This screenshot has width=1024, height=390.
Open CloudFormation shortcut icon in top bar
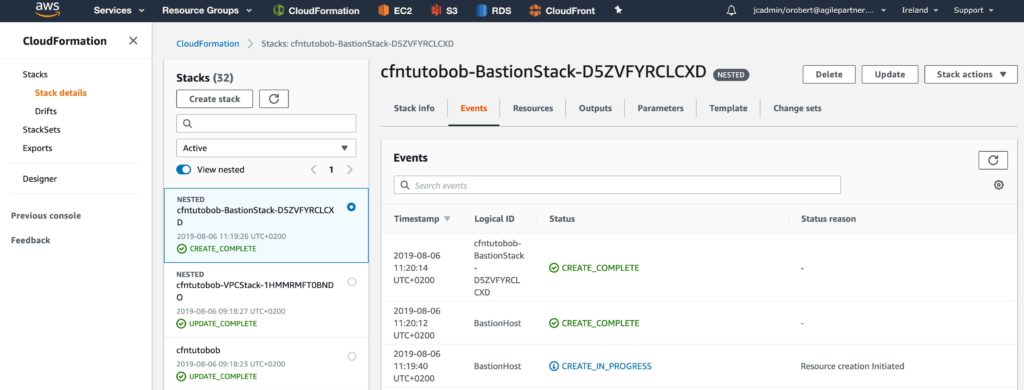(x=278, y=10)
